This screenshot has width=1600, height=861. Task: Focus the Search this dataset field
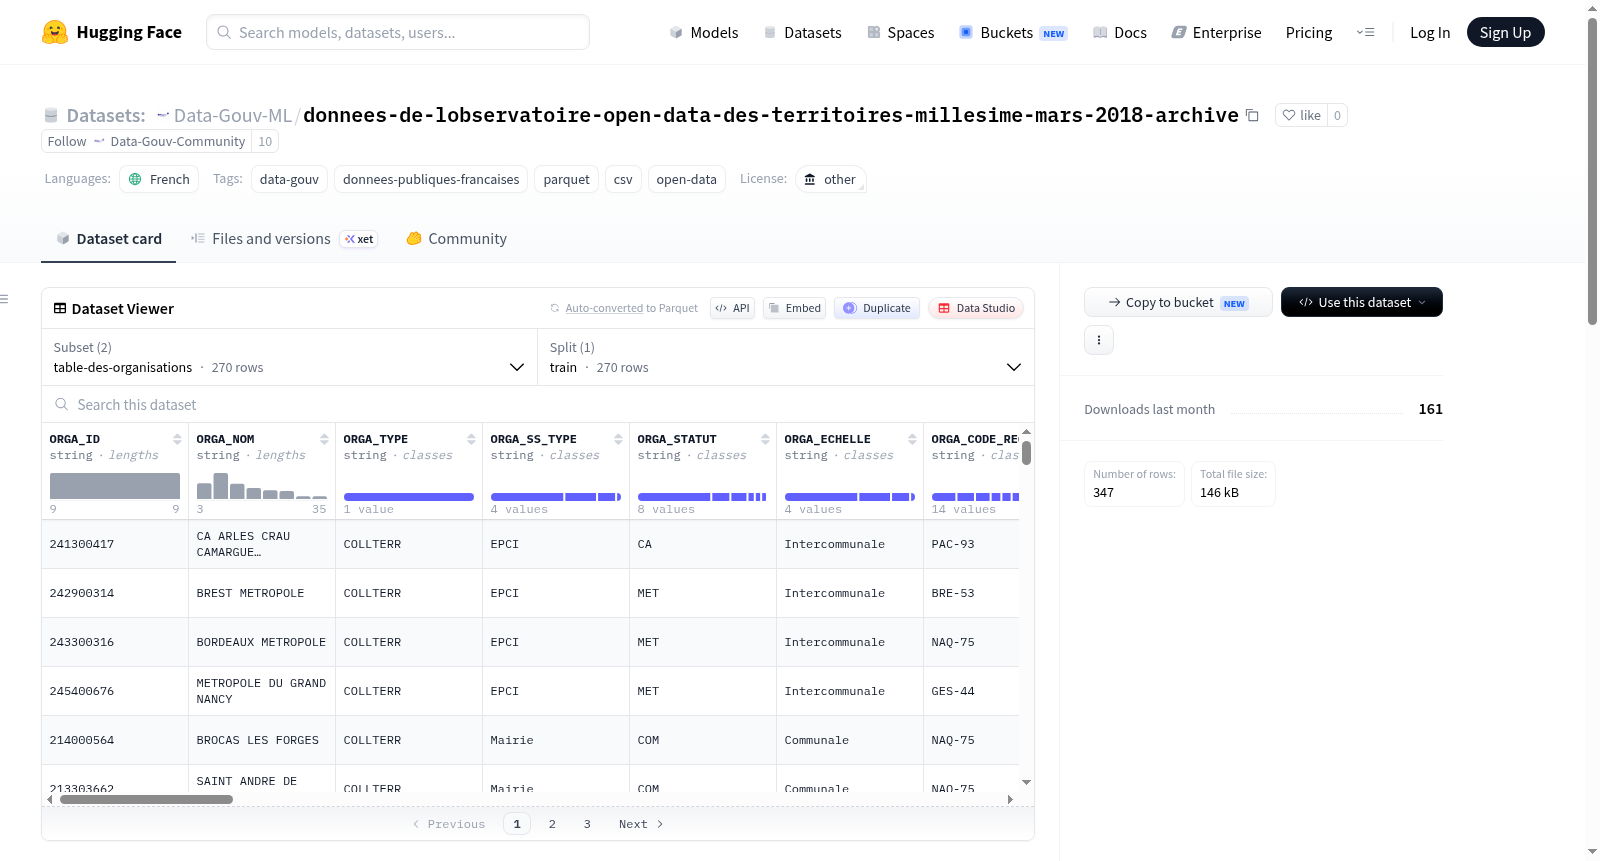pyautogui.click(x=538, y=404)
